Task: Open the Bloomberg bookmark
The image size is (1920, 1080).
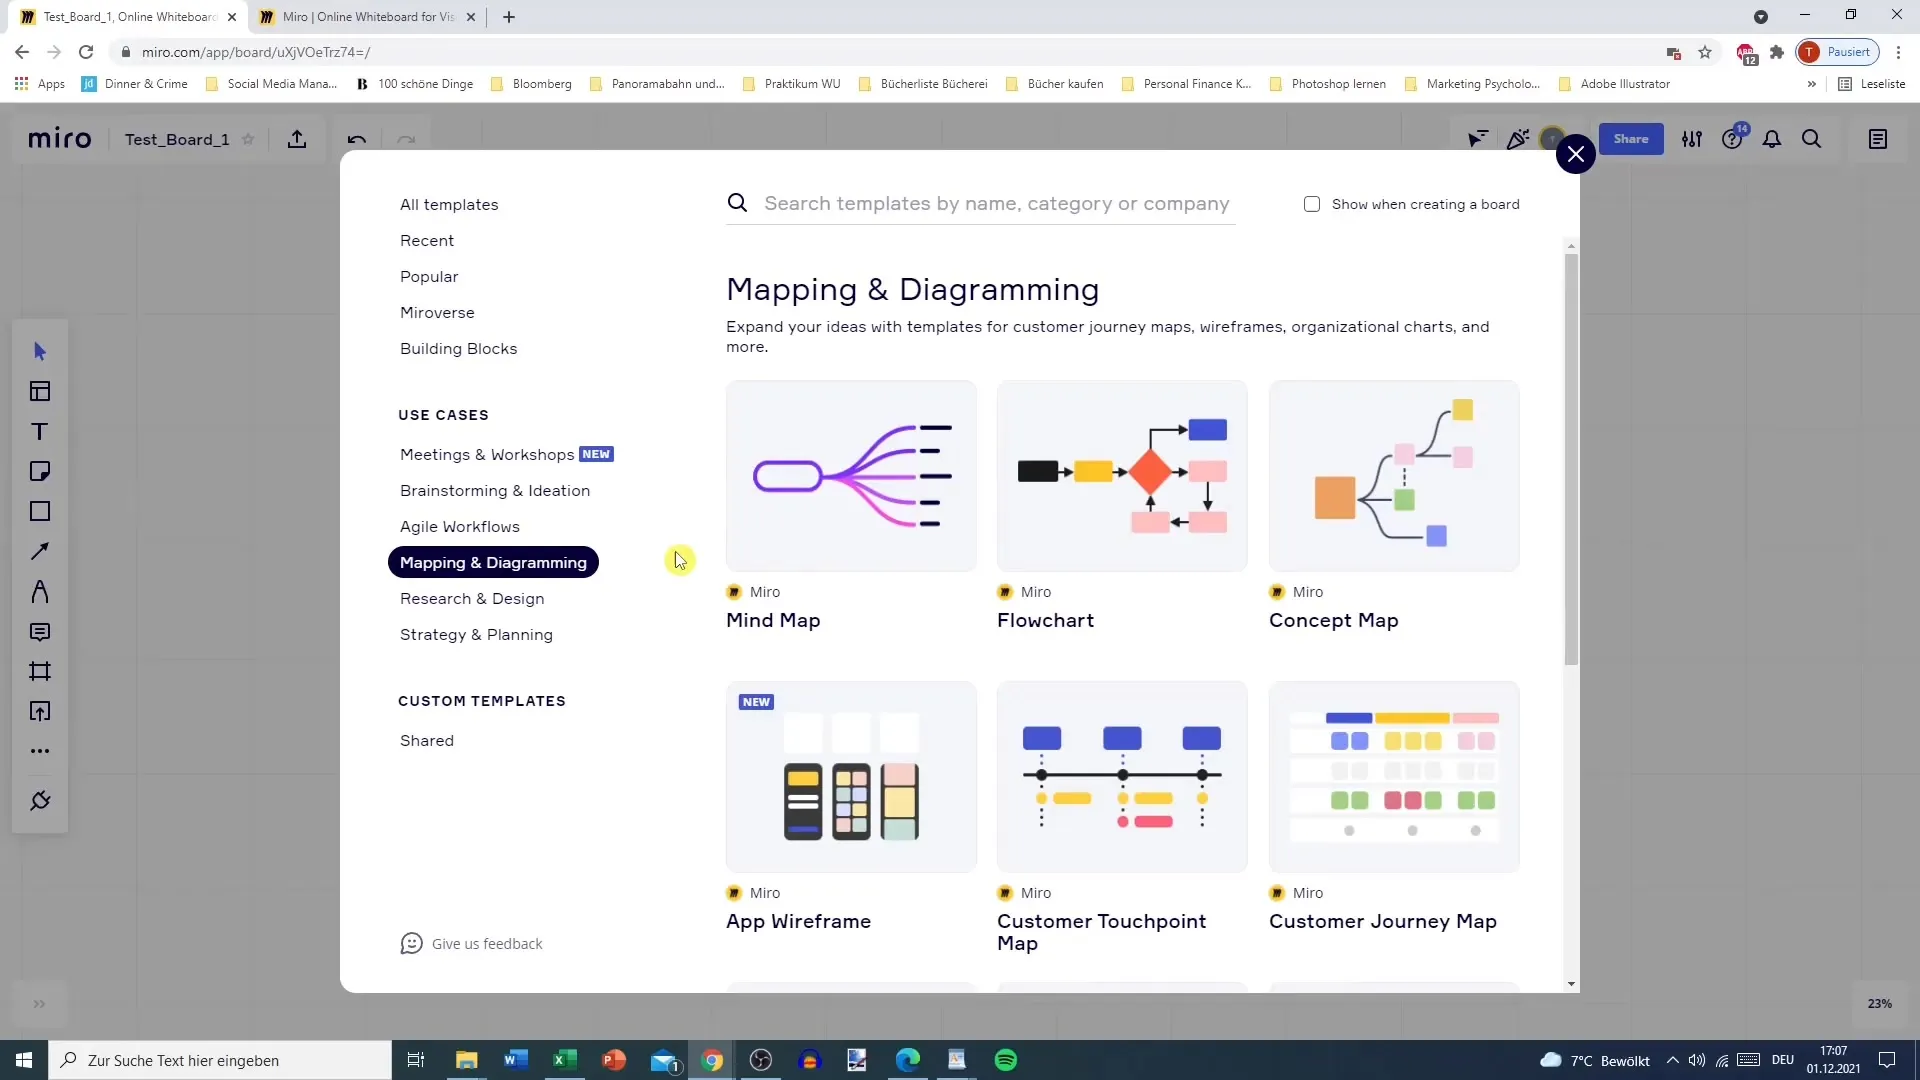Action: point(531,84)
